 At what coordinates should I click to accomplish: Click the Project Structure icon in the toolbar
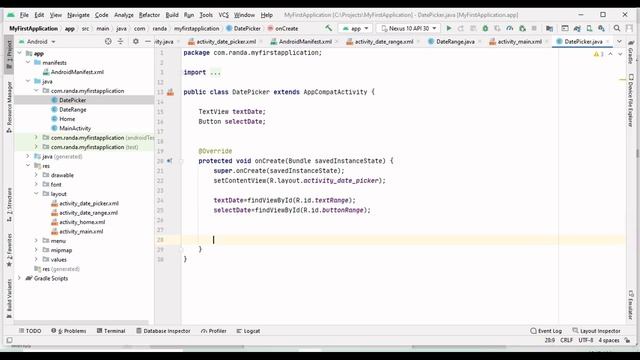(549, 28)
